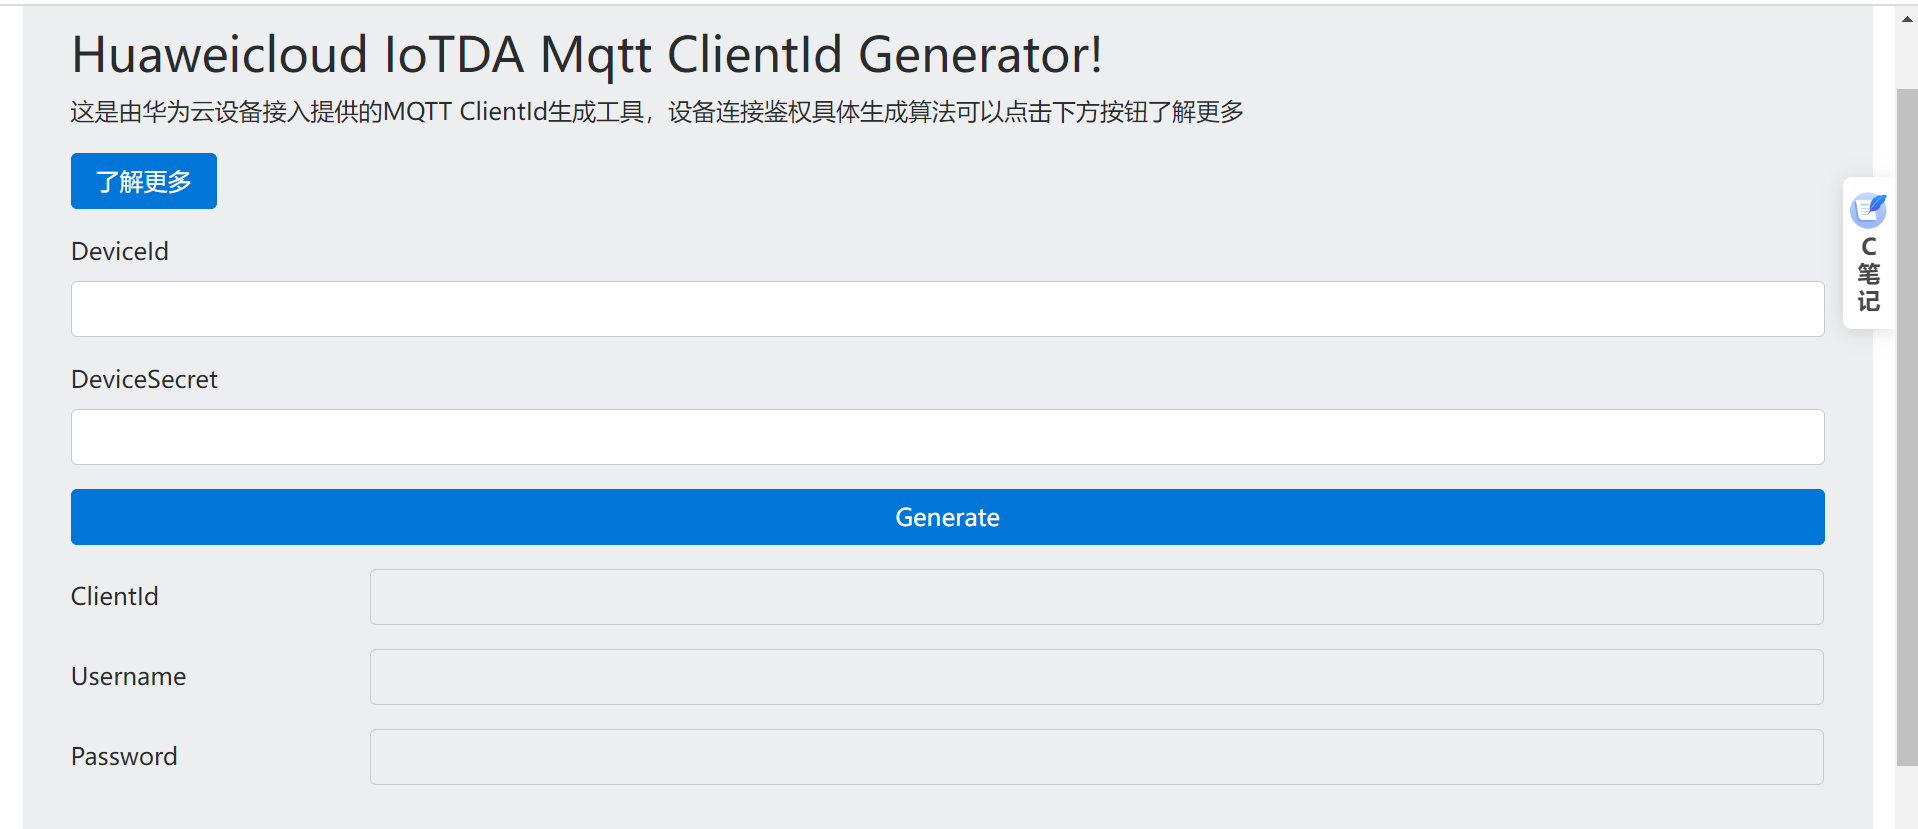Click the scrollbar track below the thumb

[1907, 797]
